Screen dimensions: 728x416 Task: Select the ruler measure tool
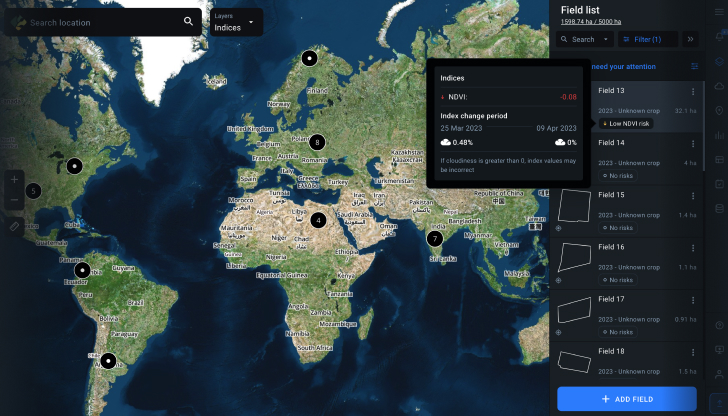tap(14, 226)
